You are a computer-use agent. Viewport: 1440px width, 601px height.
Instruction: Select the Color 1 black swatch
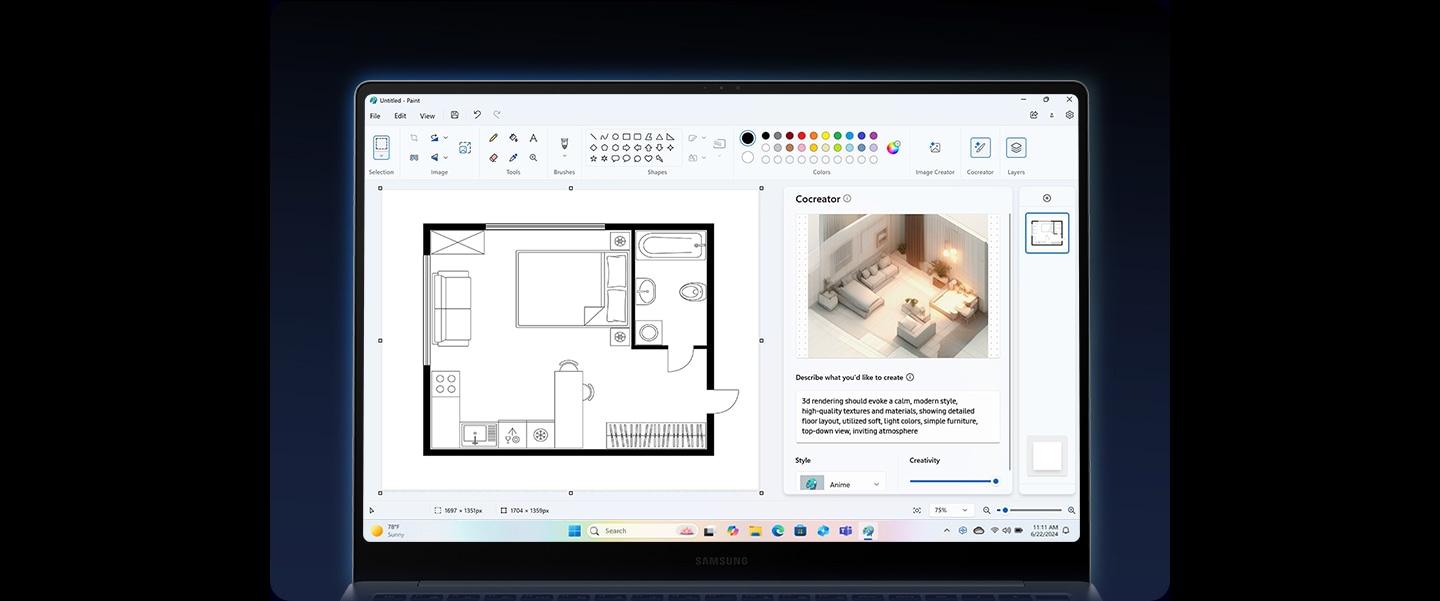(x=748, y=138)
